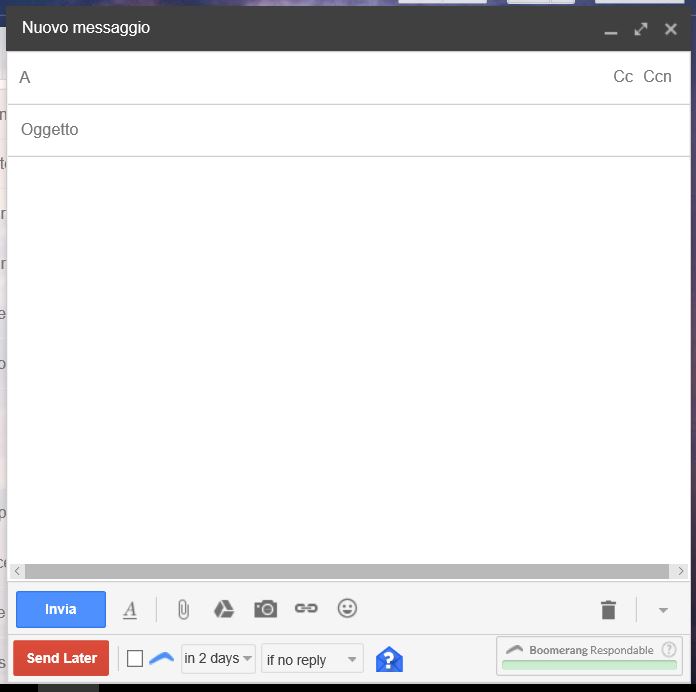
Task: Click the horizontal scrollbar right arrow
Action: tap(681, 571)
